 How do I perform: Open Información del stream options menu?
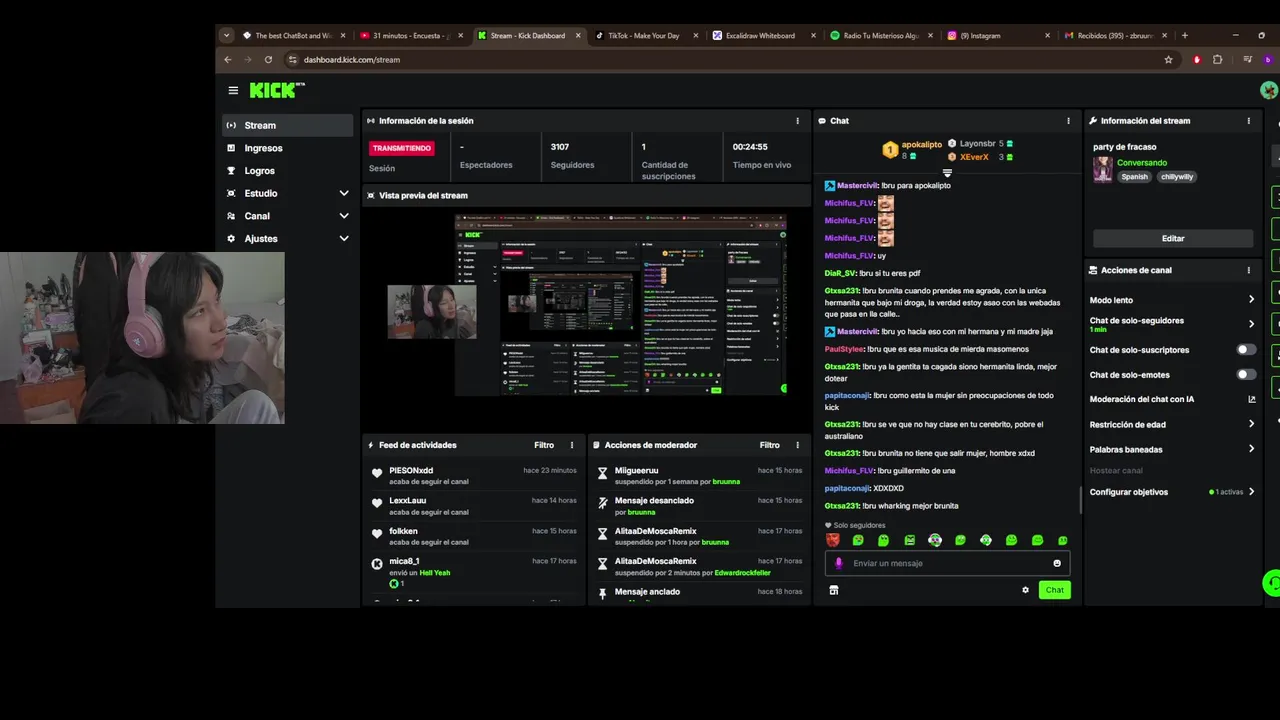pos(1248,121)
